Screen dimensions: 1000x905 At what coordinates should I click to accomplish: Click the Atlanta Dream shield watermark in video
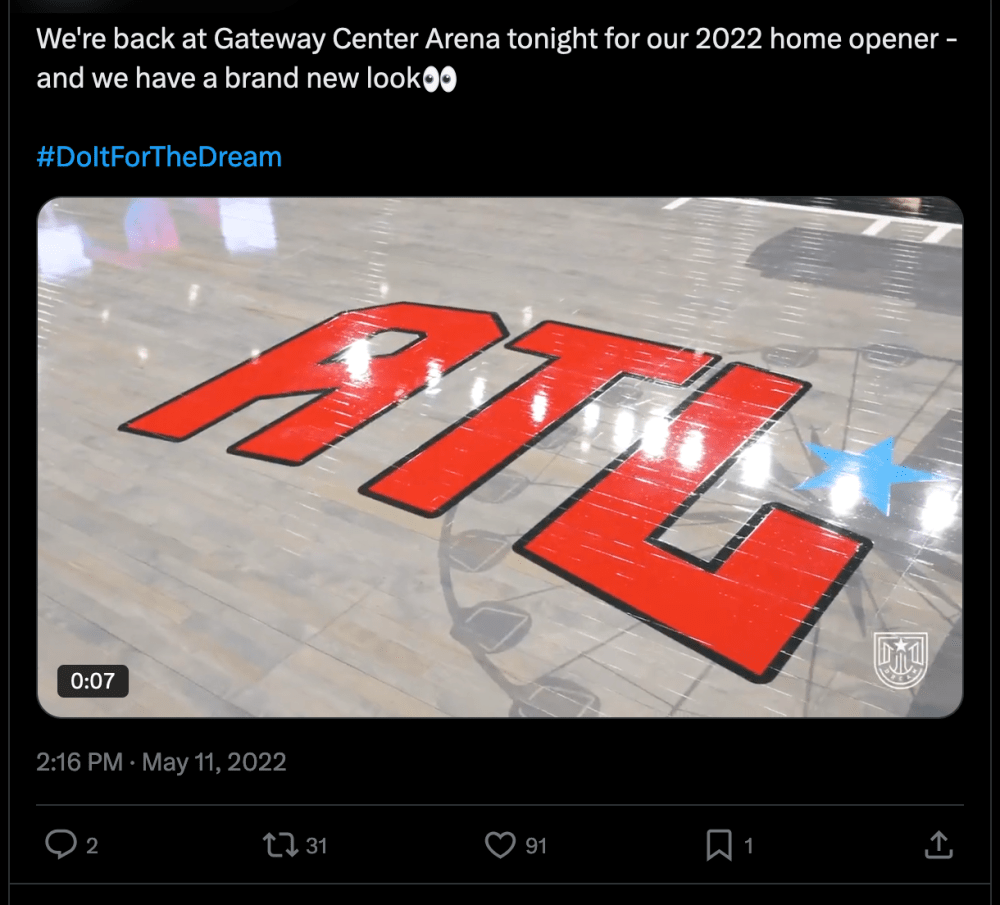click(x=900, y=661)
